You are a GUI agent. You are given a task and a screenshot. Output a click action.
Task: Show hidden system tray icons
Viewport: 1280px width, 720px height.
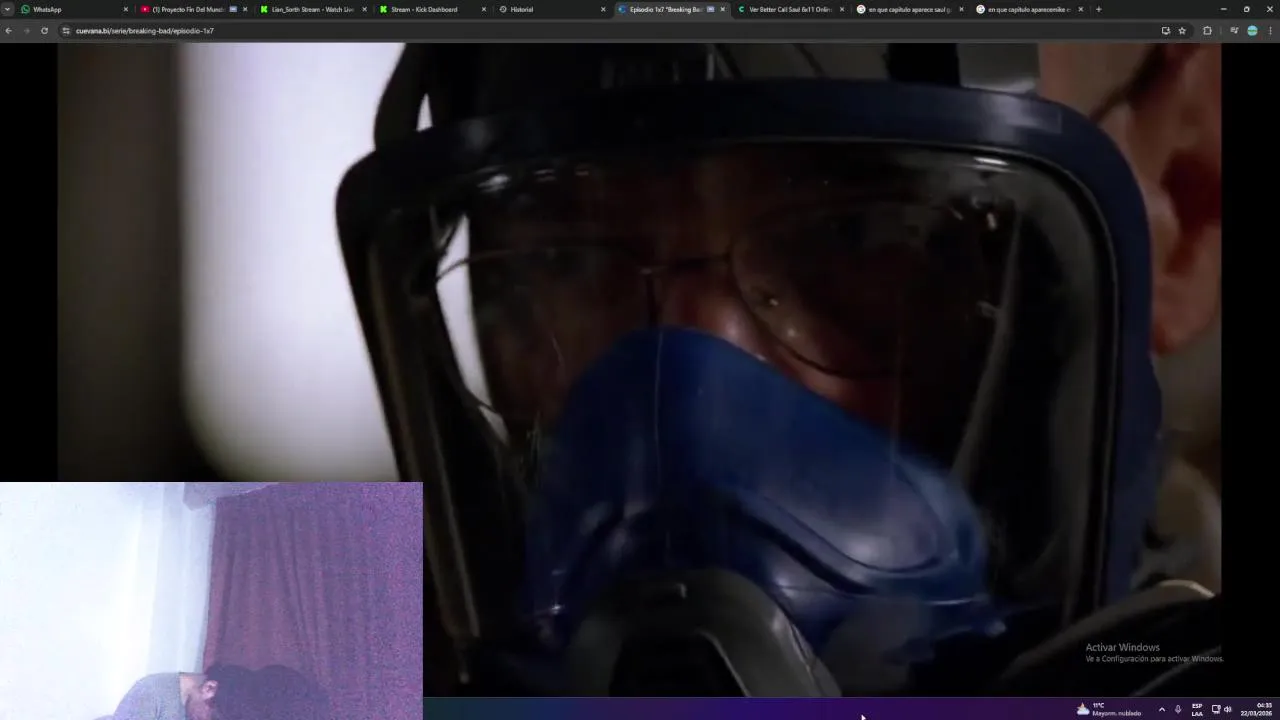pyautogui.click(x=1161, y=709)
